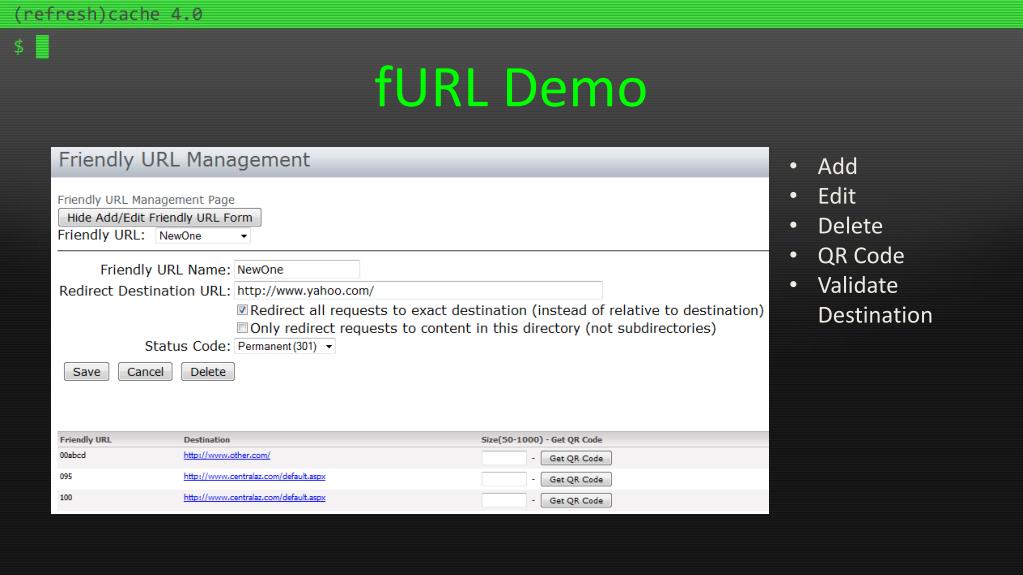This screenshot has height=575, width=1023.
Task: Click the 100 friendly URL cell
Action: [66, 497]
